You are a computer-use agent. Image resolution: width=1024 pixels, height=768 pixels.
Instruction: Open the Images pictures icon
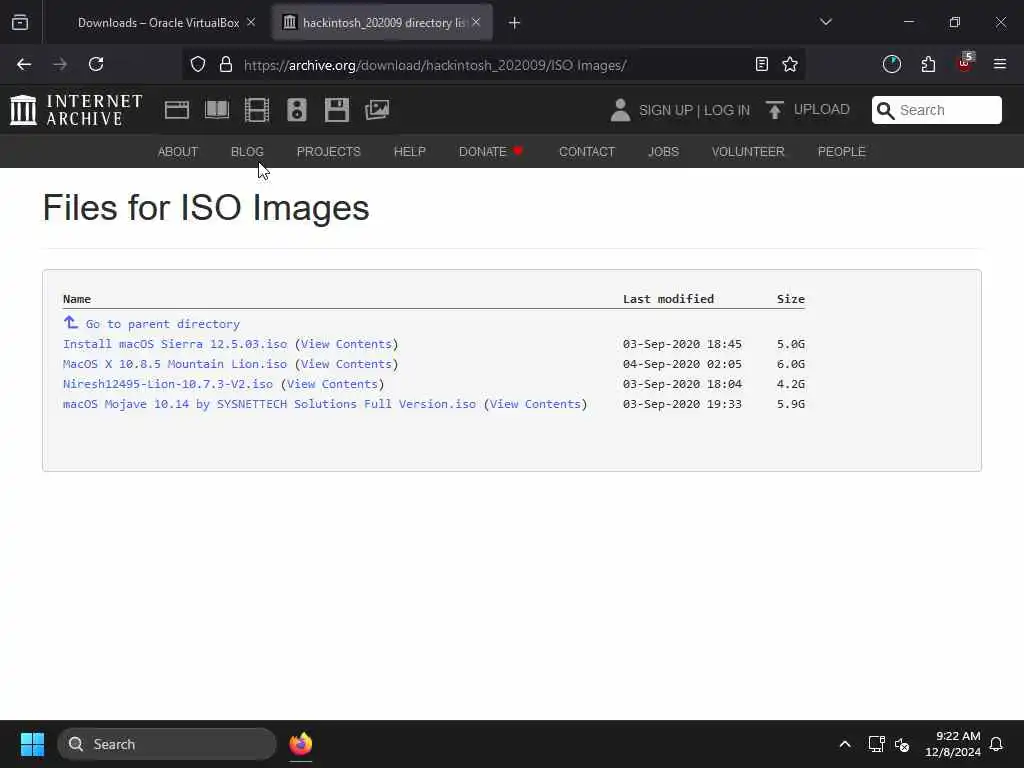pos(377,110)
